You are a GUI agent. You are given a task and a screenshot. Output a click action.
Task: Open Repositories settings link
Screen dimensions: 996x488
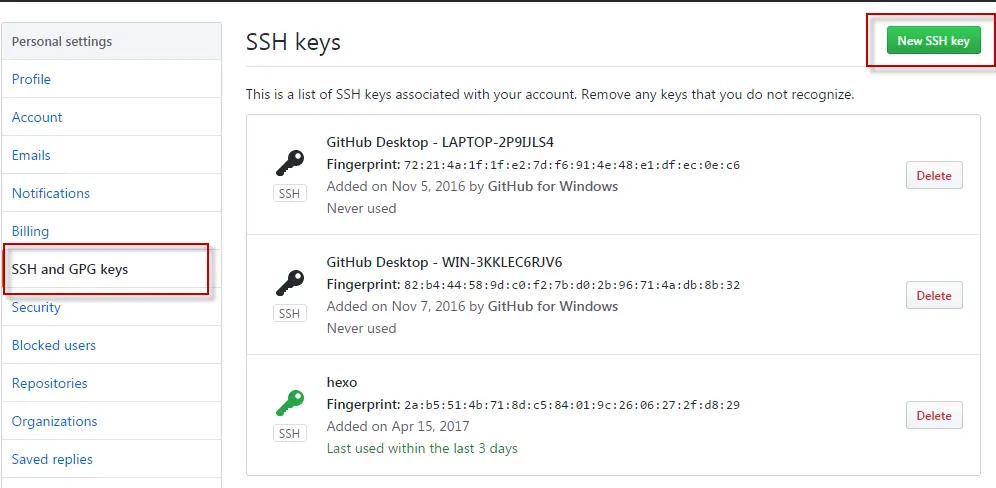point(50,383)
